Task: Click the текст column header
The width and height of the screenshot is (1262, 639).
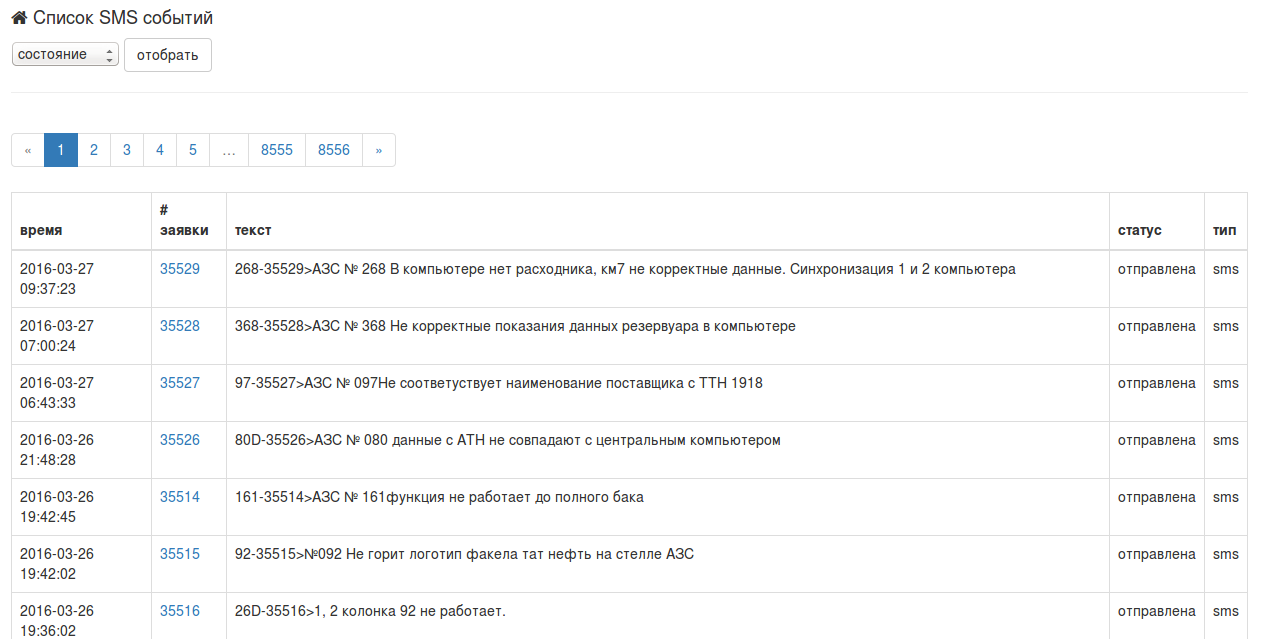Action: (x=253, y=230)
